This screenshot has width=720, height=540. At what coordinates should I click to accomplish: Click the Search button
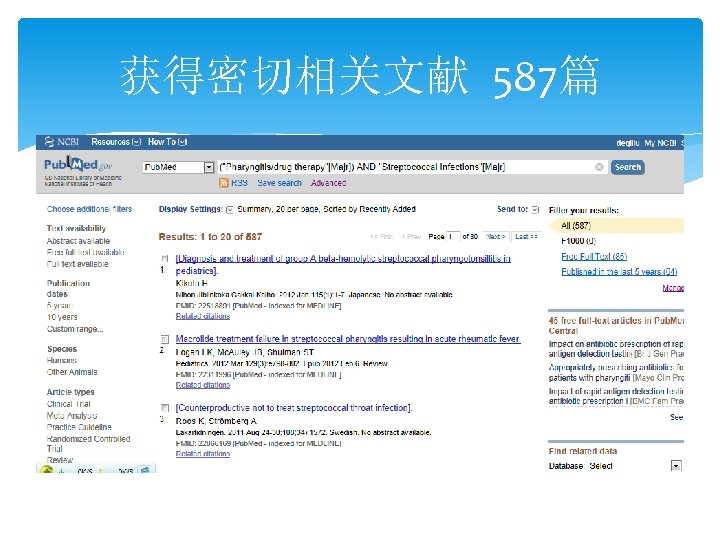tap(628, 167)
